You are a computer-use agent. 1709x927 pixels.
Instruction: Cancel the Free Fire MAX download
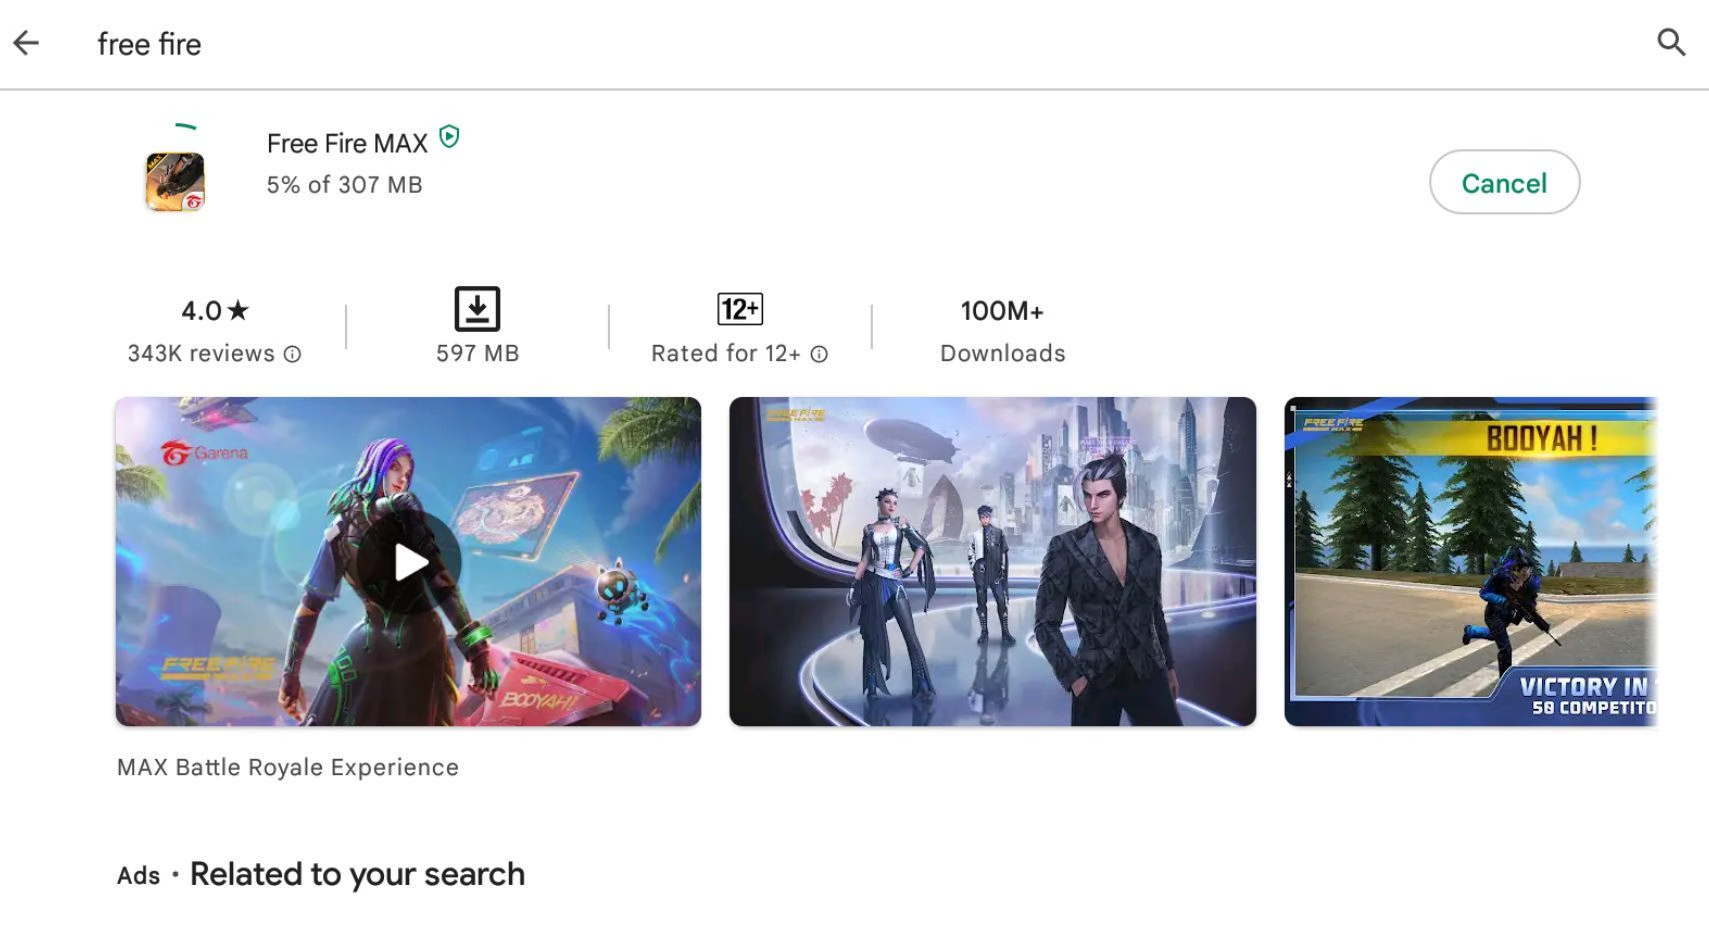tap(1504, 182)
